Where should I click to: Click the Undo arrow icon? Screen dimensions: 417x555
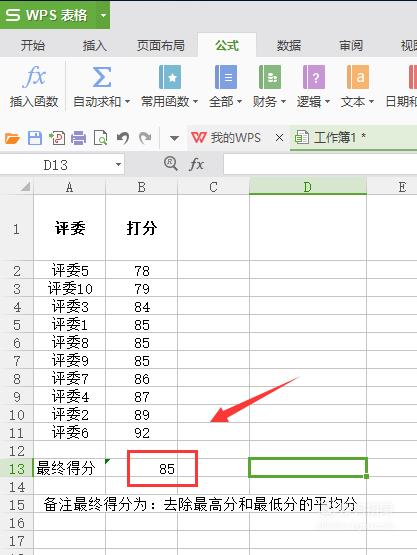[123, 138]
